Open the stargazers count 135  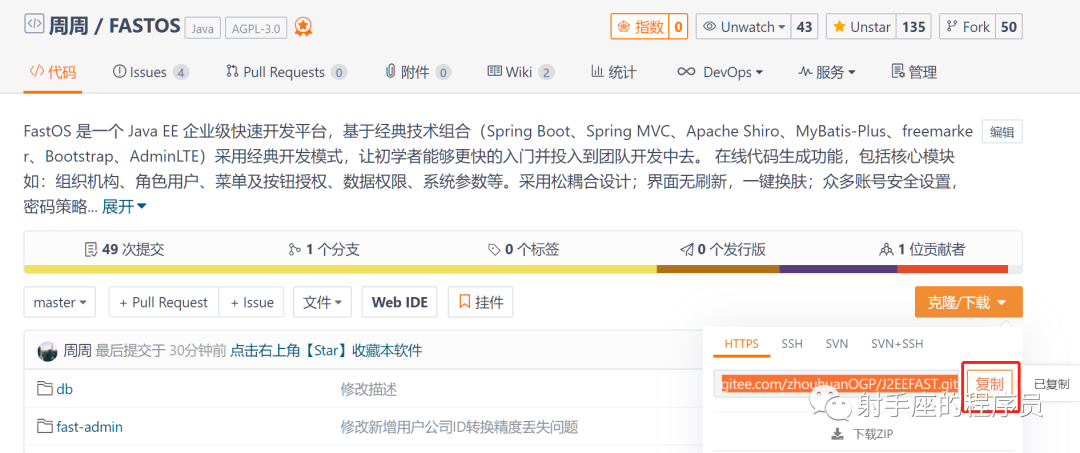point(913,27)
